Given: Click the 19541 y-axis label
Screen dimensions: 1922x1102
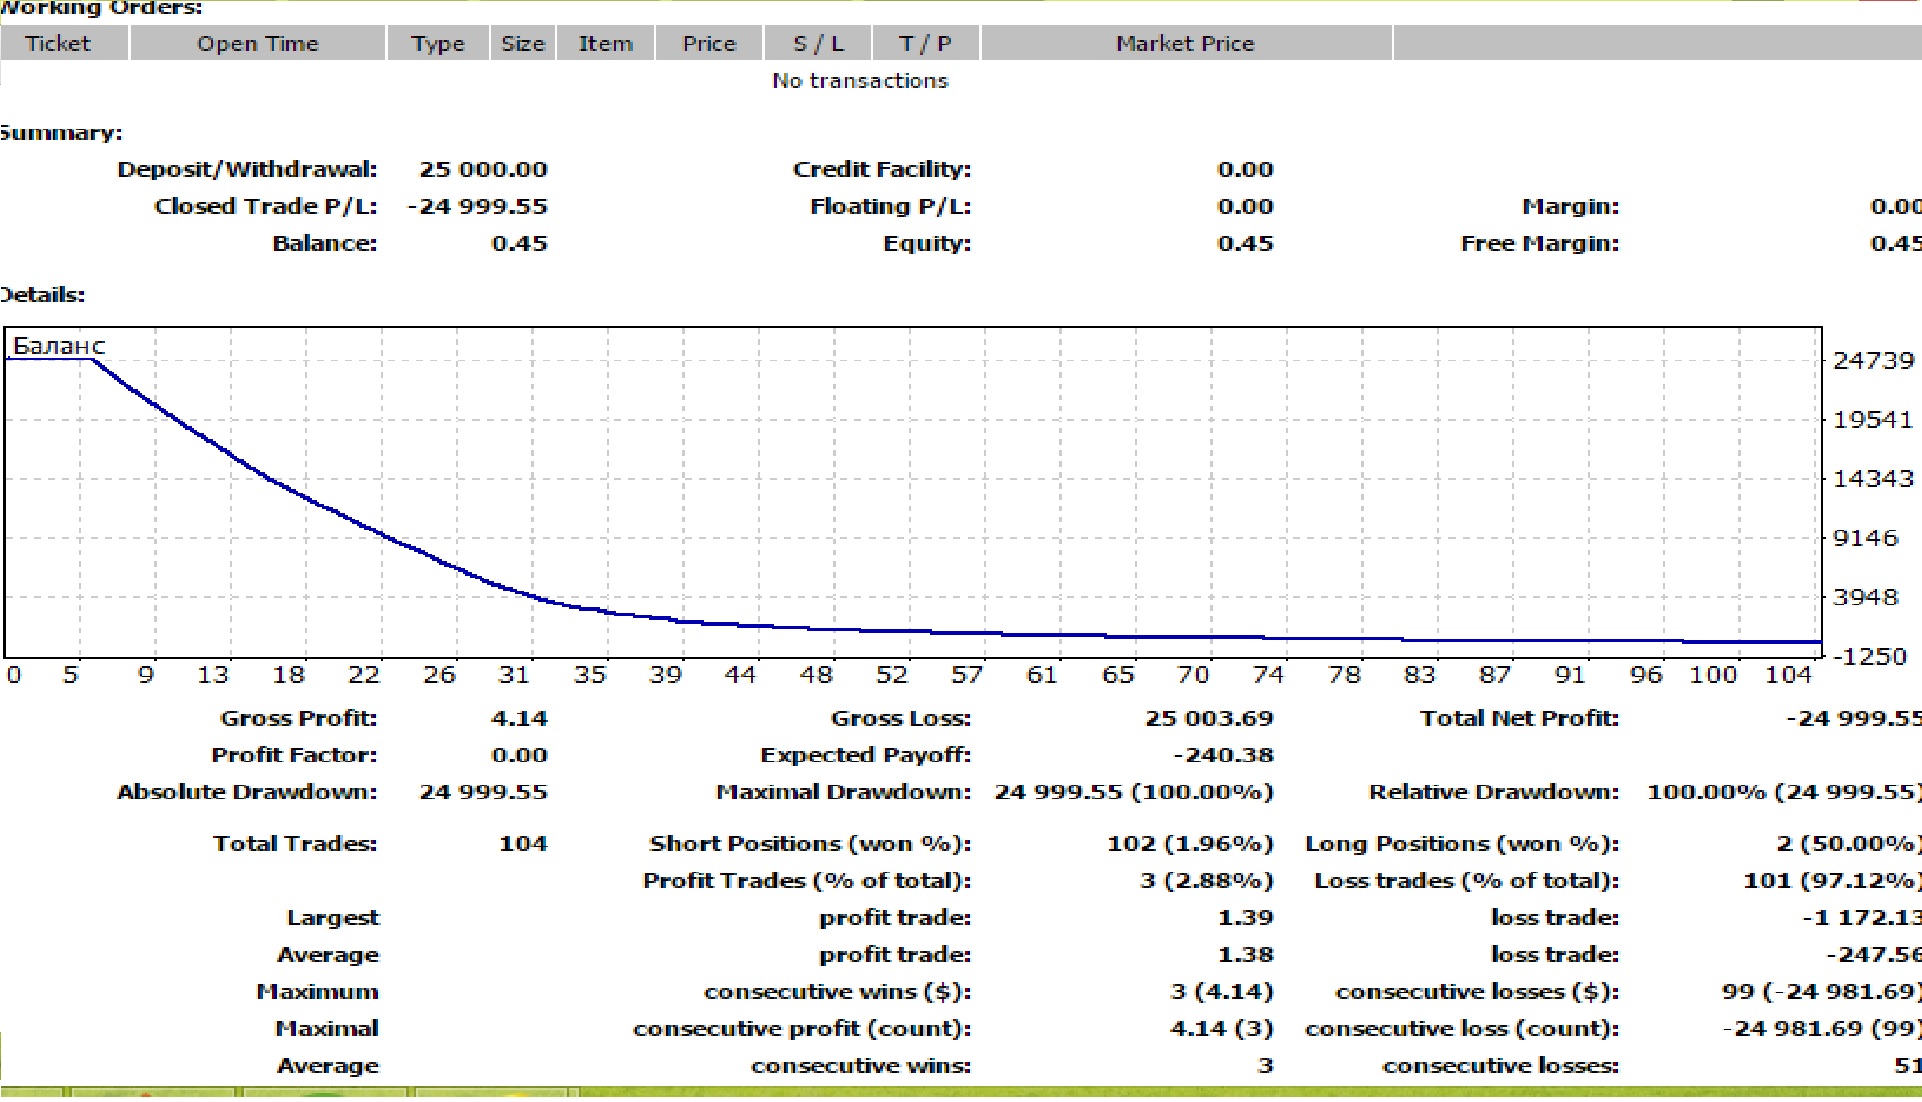Looking at the screenshot, I should pyautogui.click(x=1873, y=420).
